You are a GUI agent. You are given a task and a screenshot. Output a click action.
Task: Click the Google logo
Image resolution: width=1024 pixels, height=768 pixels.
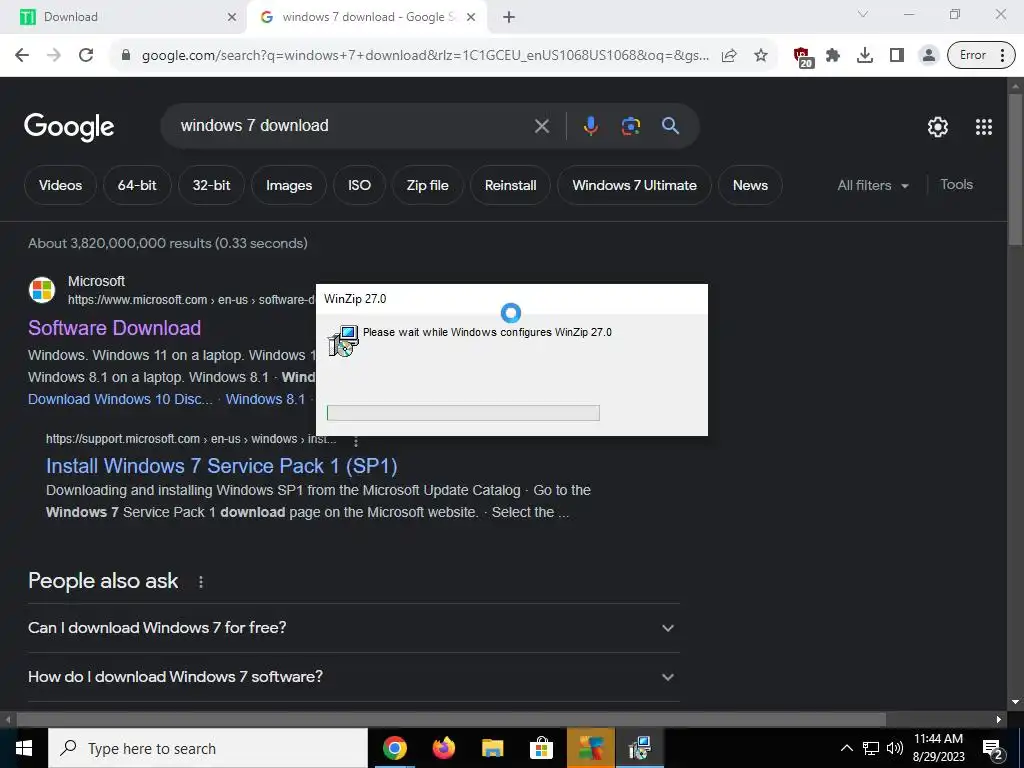(69, 127)
